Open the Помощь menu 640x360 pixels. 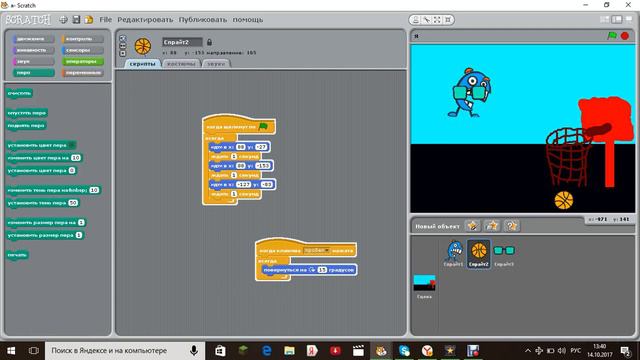tap(248, 20)
